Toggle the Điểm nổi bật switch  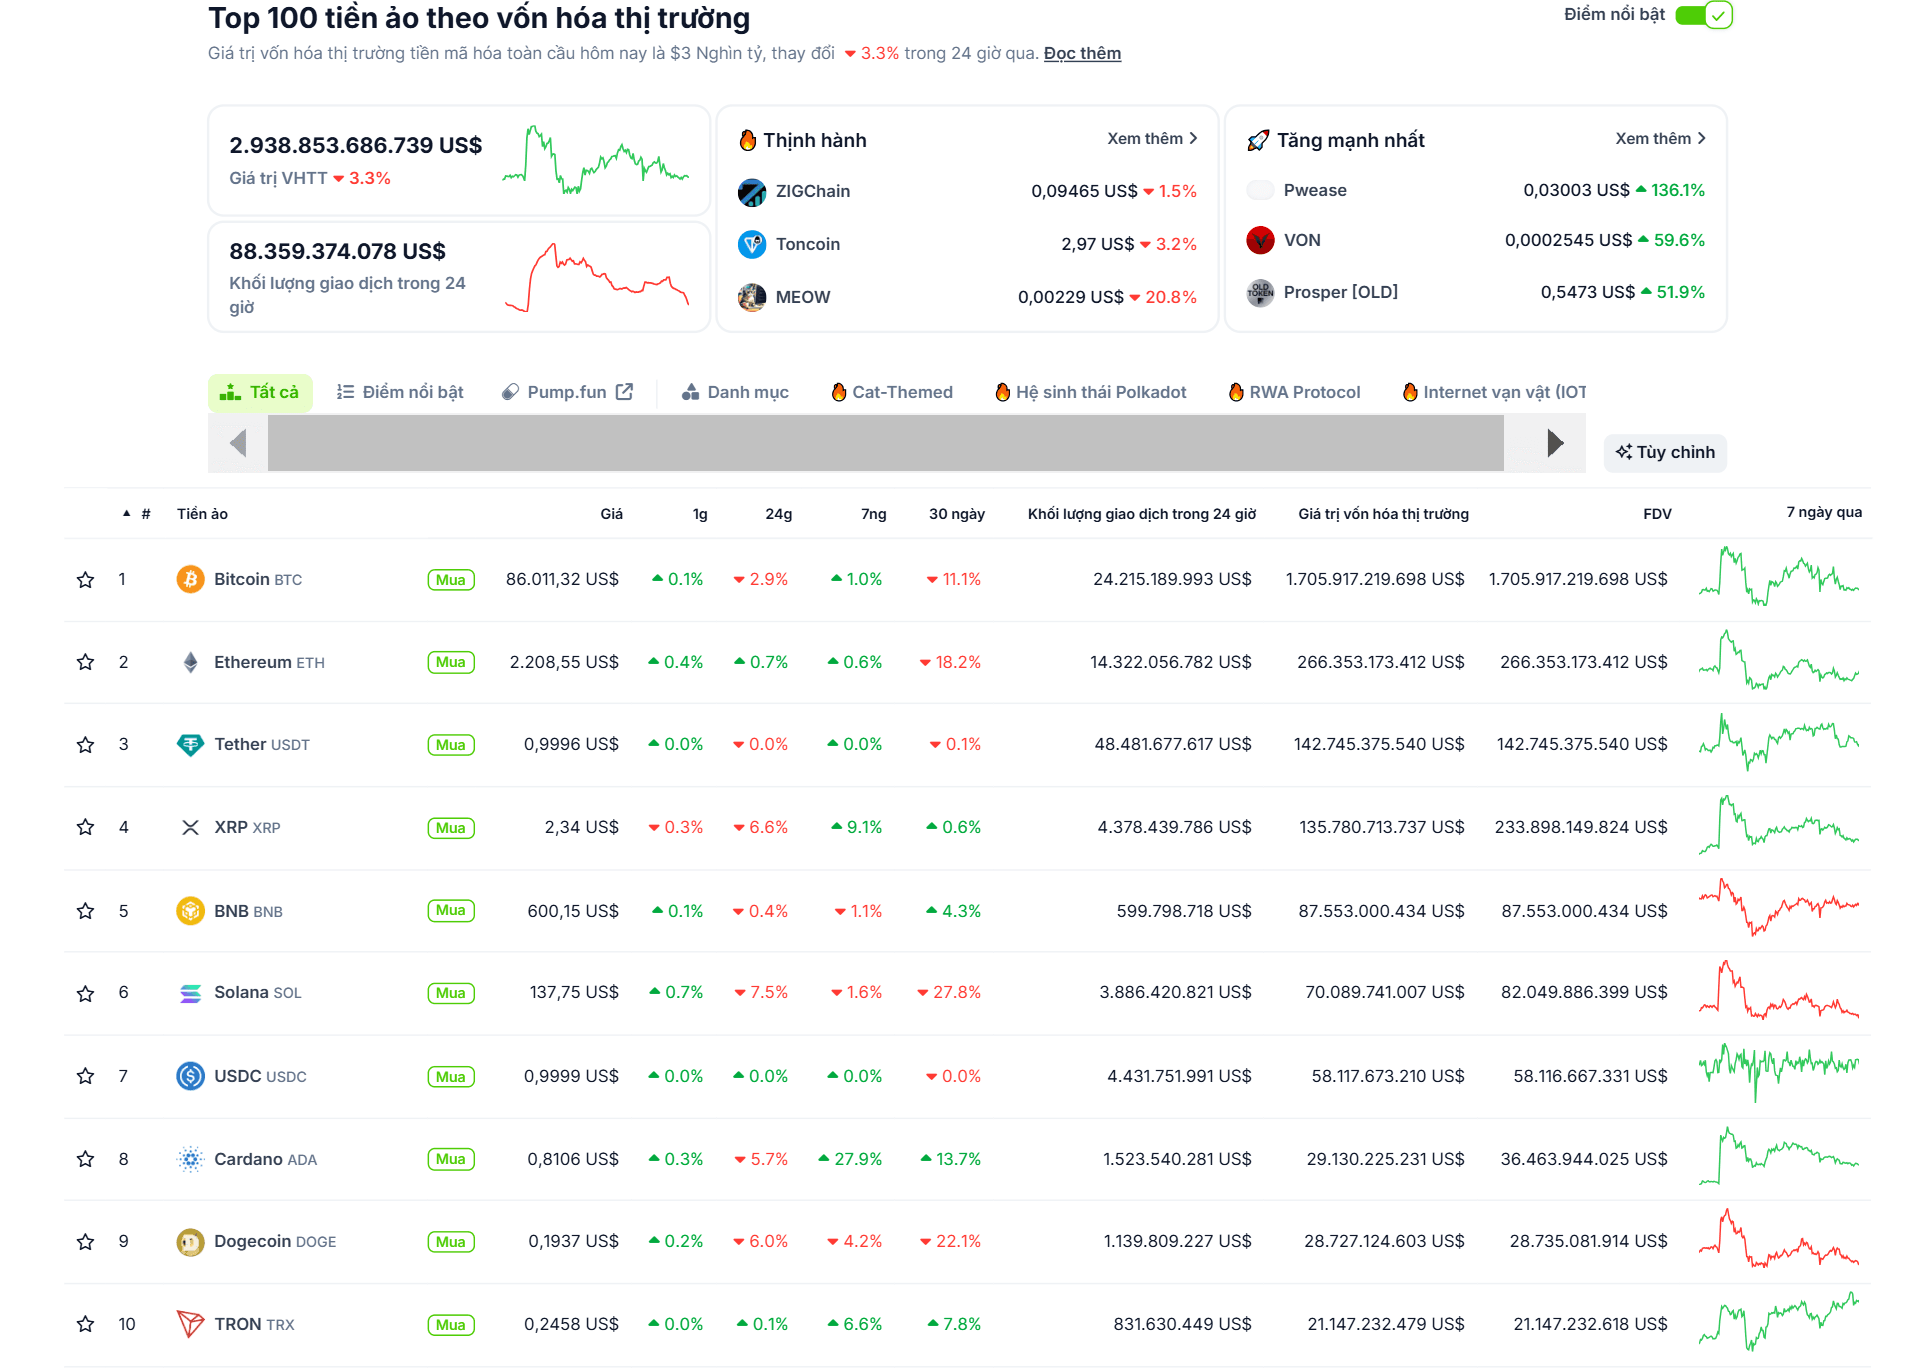tap(1704, 15)
